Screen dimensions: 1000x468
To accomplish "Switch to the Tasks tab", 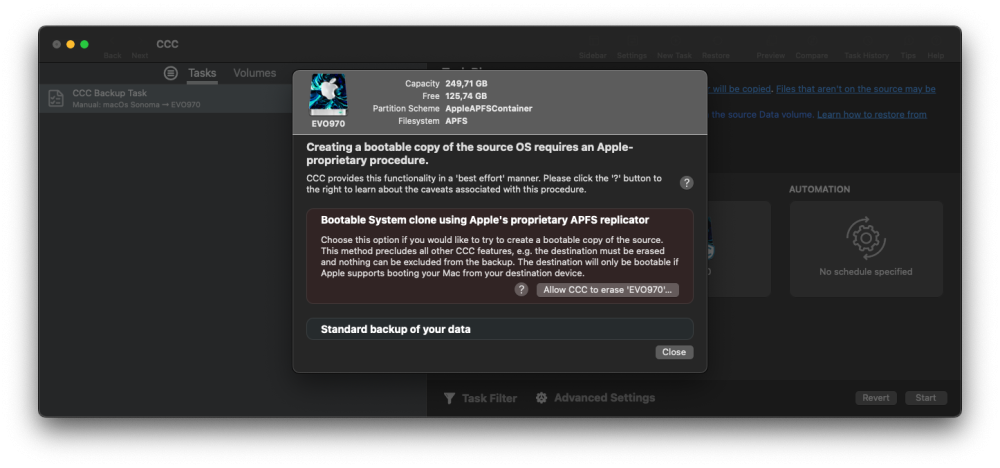I will coord(202,73).
